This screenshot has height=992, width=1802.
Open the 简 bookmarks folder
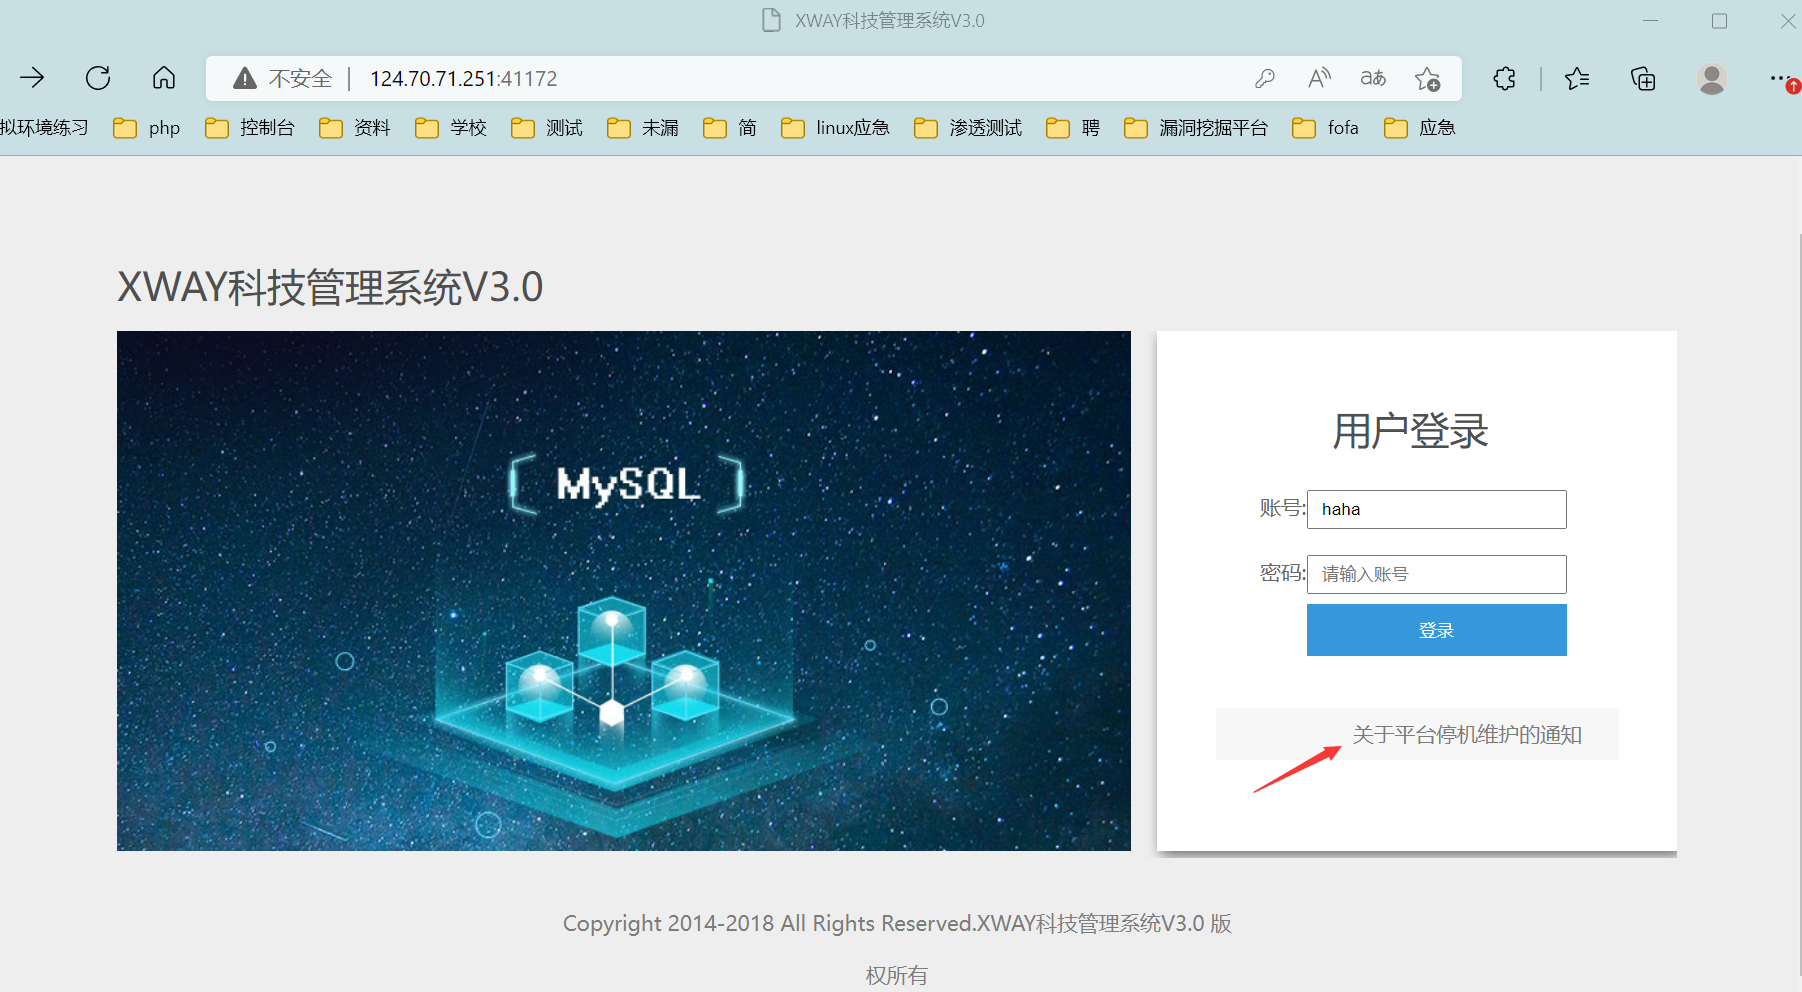730,128
